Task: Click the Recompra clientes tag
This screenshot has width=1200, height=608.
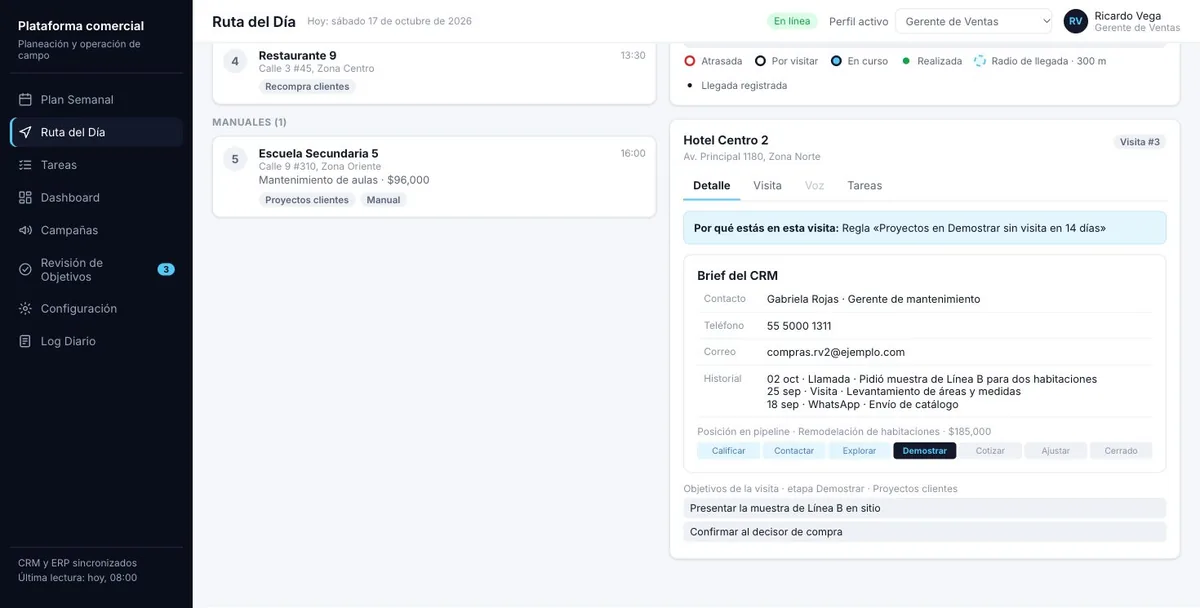Action: (307, 87)
